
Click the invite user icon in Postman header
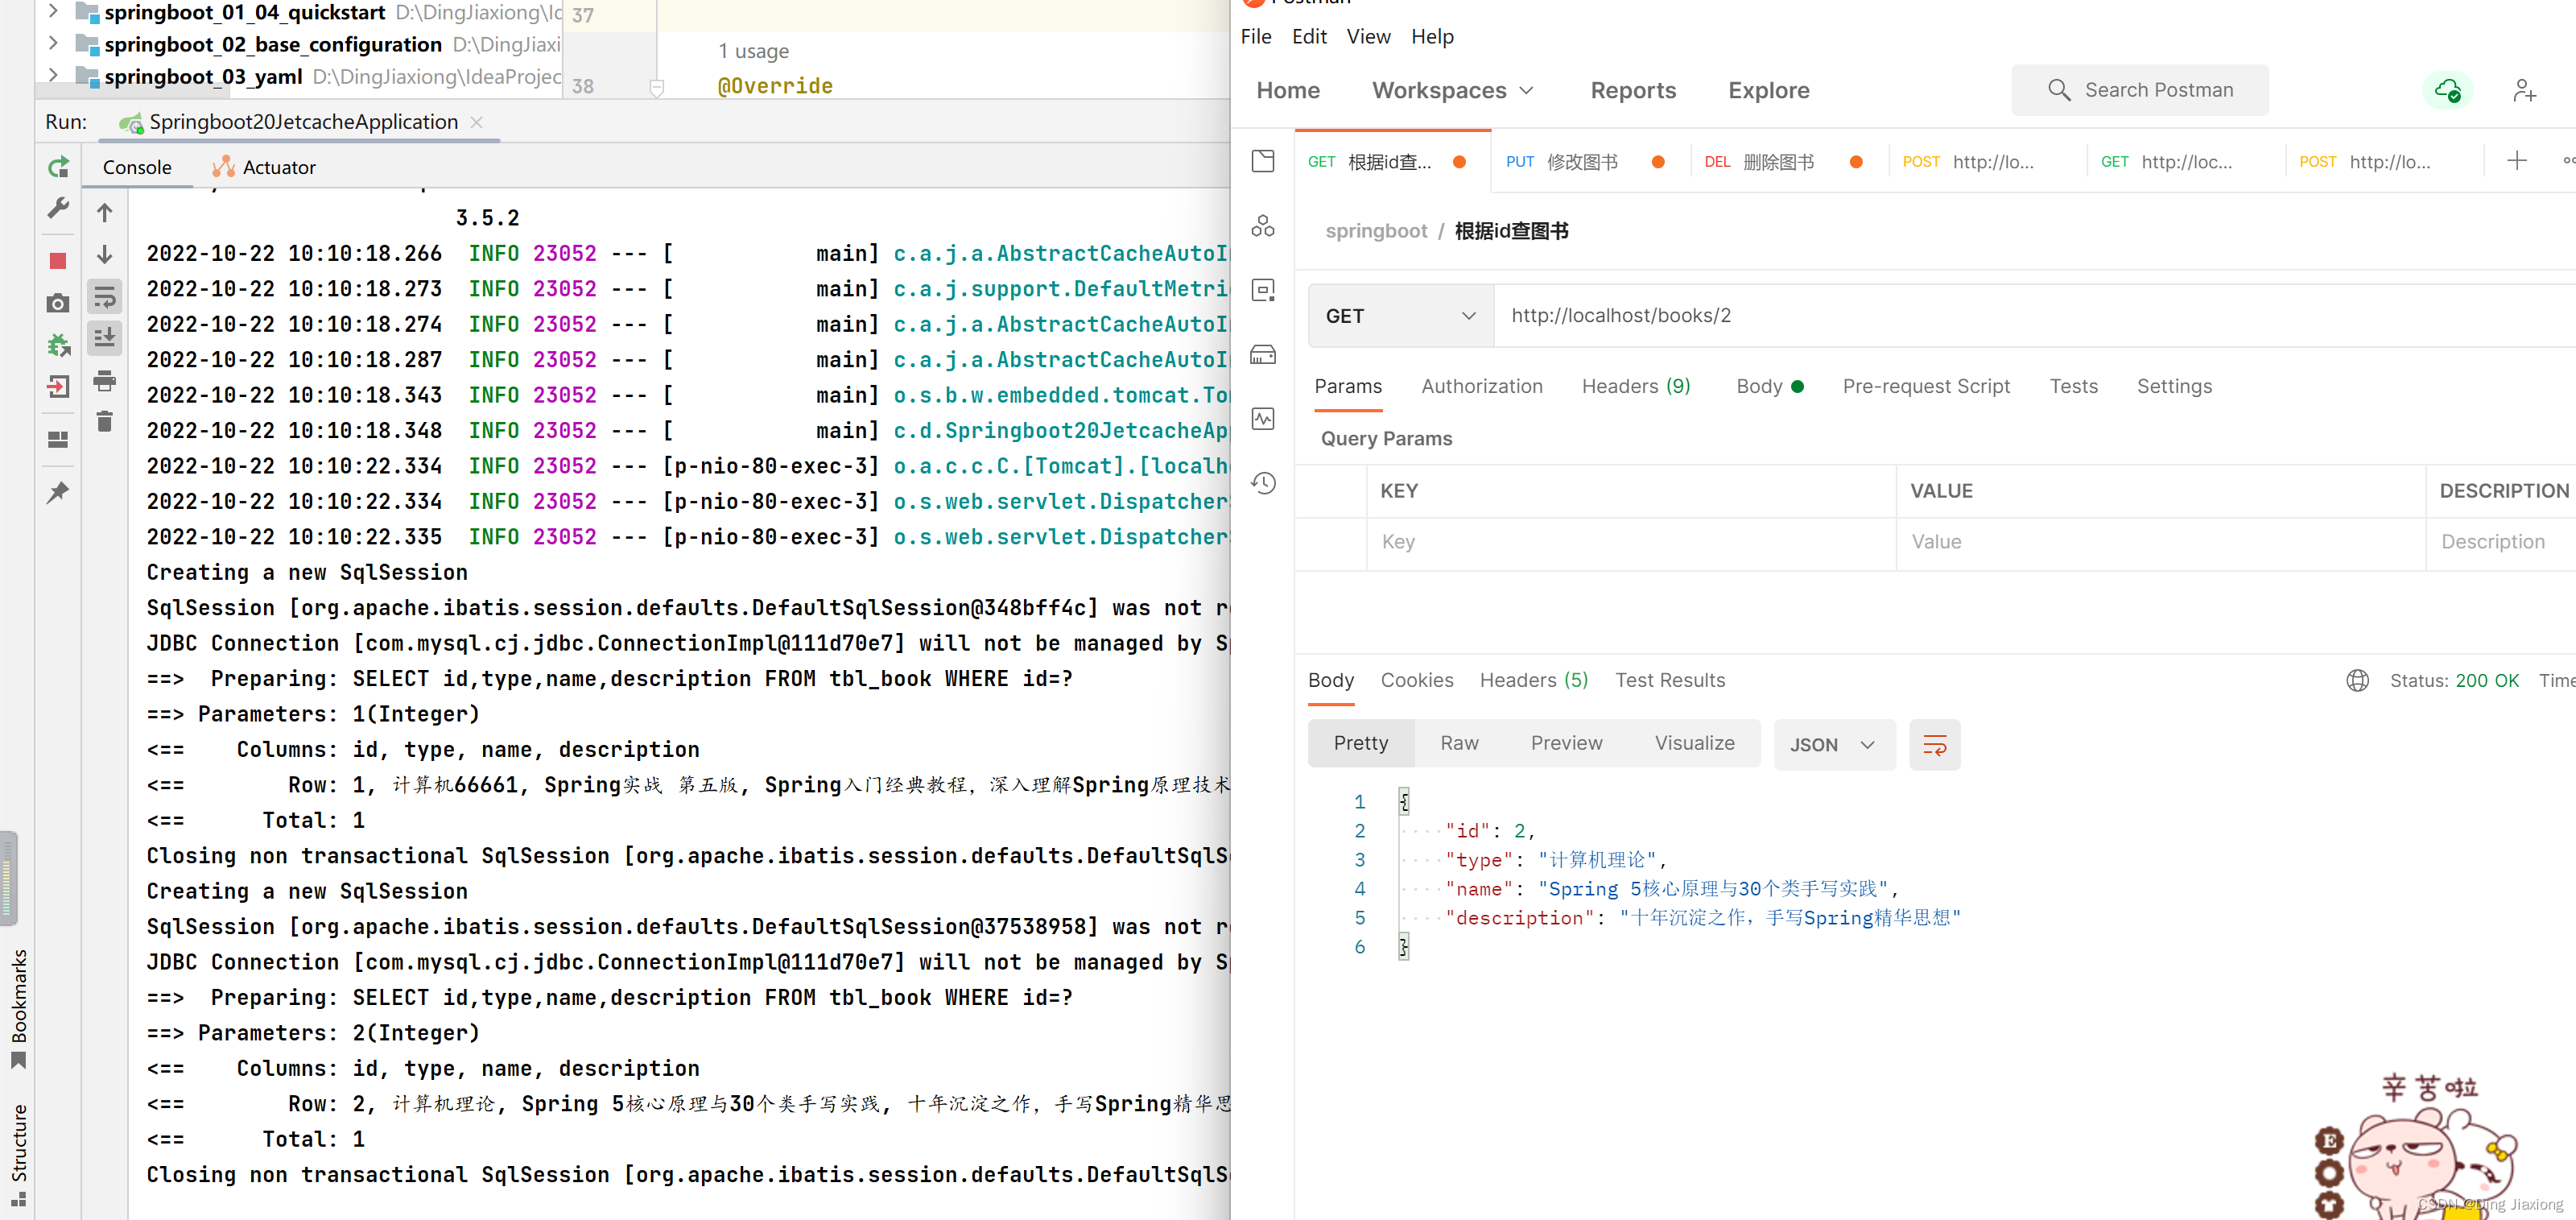coord(2524,91)
